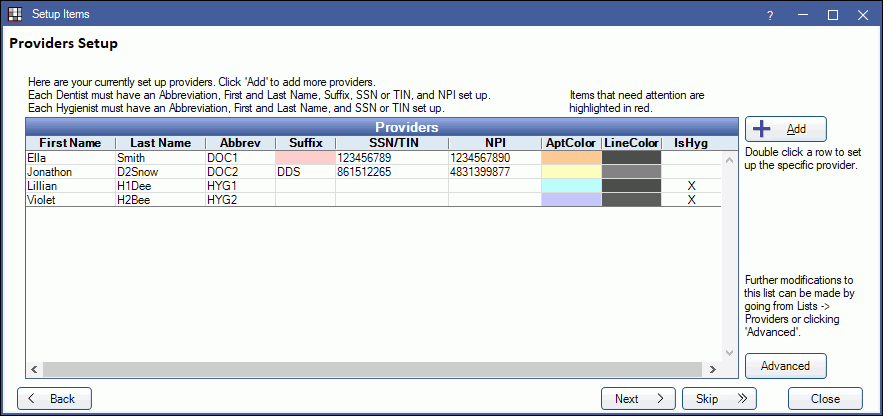Sort by the First Name column header
The width and height of the screenshot is (886, 419).
70,143
